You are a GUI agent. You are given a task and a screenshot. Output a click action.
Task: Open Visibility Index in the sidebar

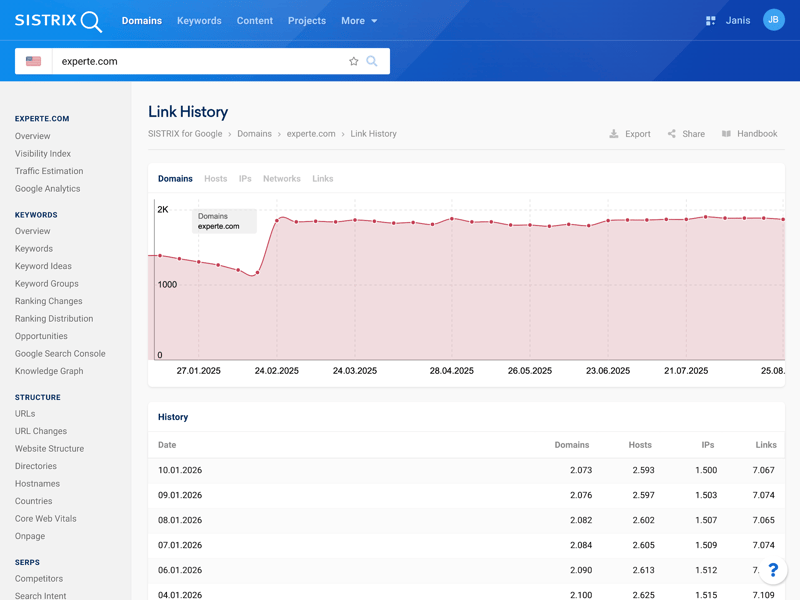(42, 154)
